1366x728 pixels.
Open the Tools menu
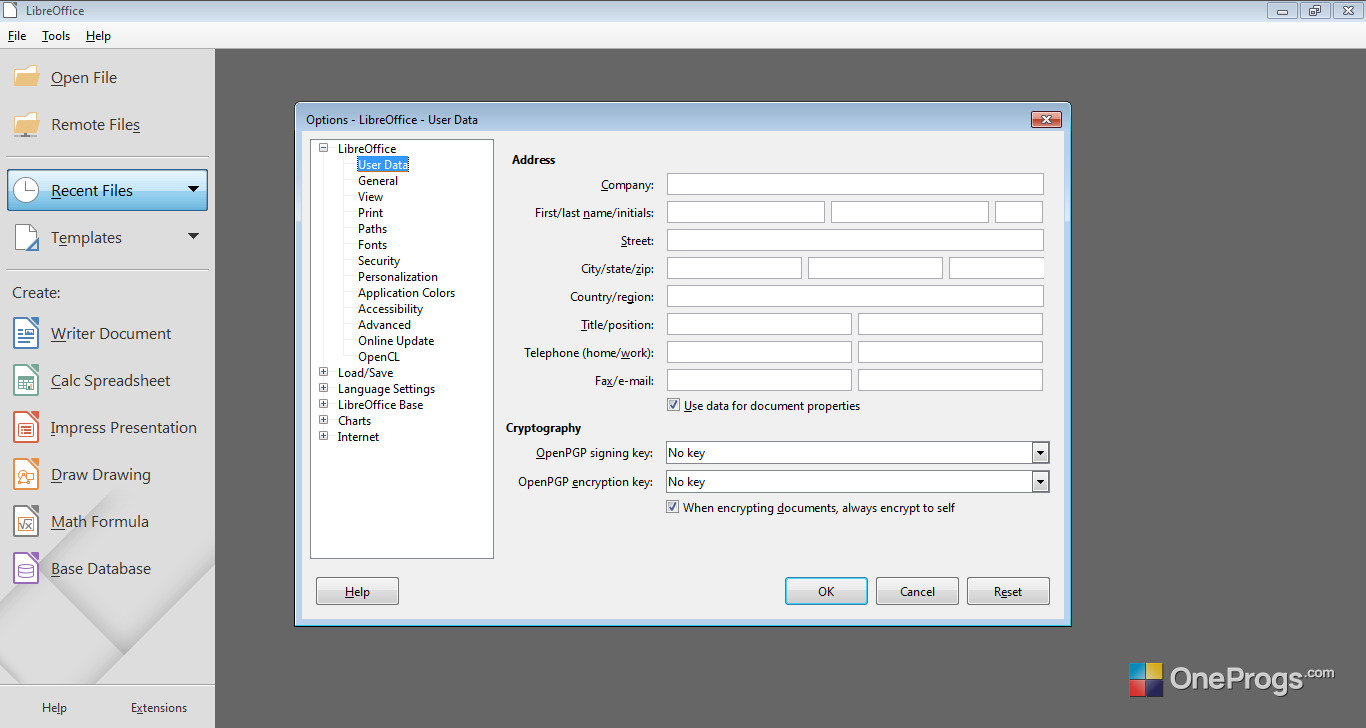[x=56, y=35]
